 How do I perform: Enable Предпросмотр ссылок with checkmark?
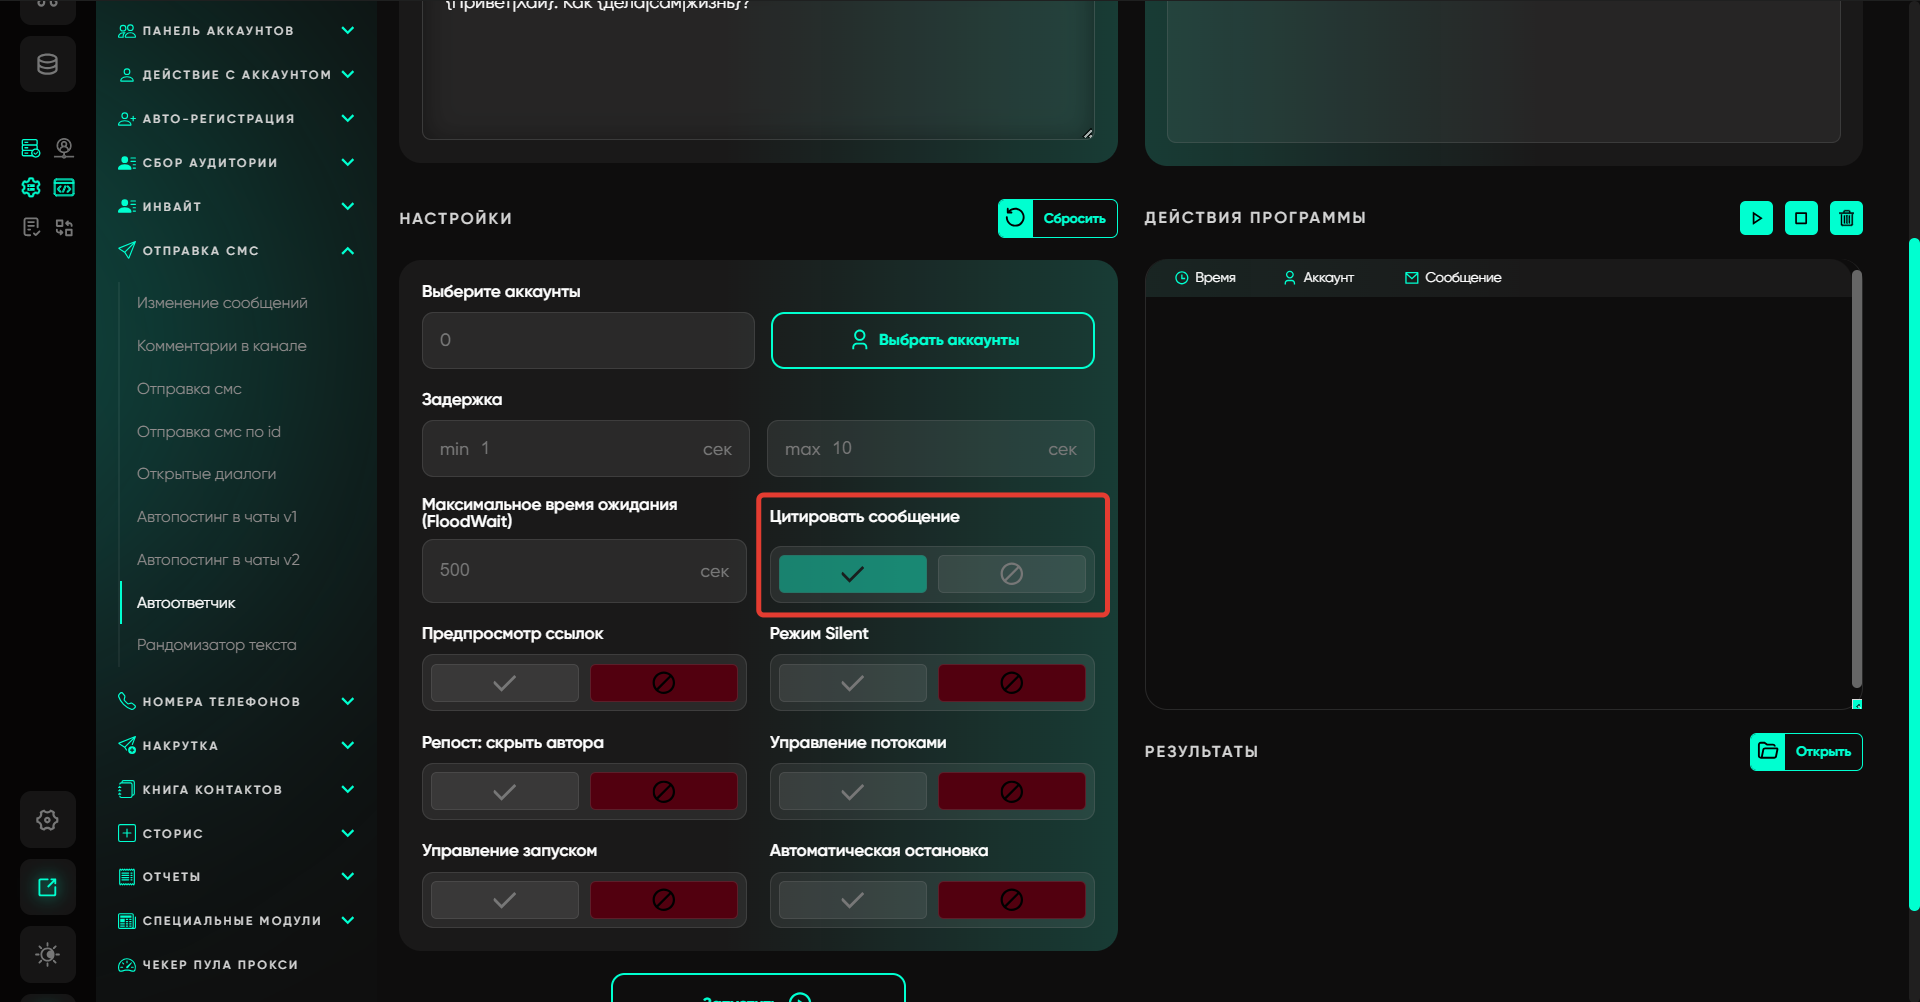(x=505, y=683)
